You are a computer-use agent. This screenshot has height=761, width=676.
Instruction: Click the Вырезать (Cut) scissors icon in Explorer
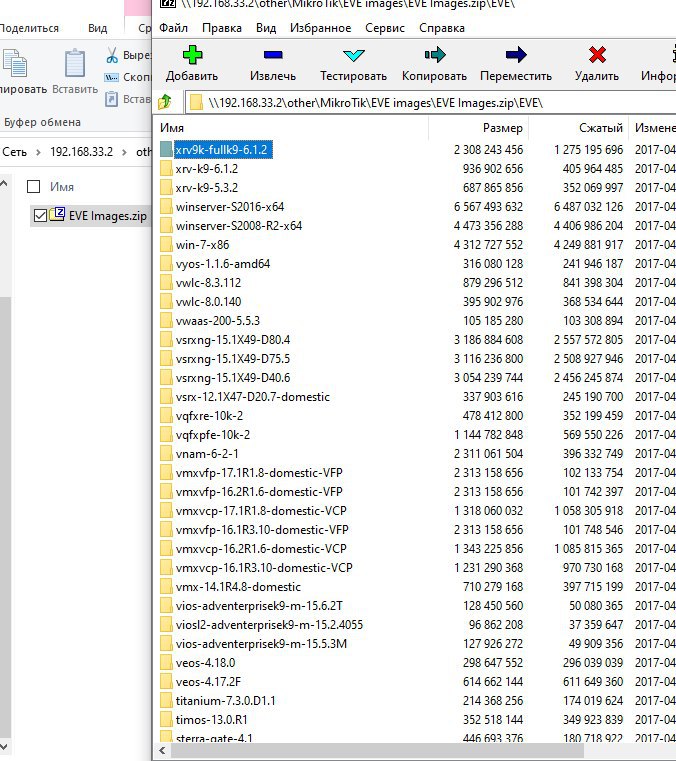(x=112, y=55)
